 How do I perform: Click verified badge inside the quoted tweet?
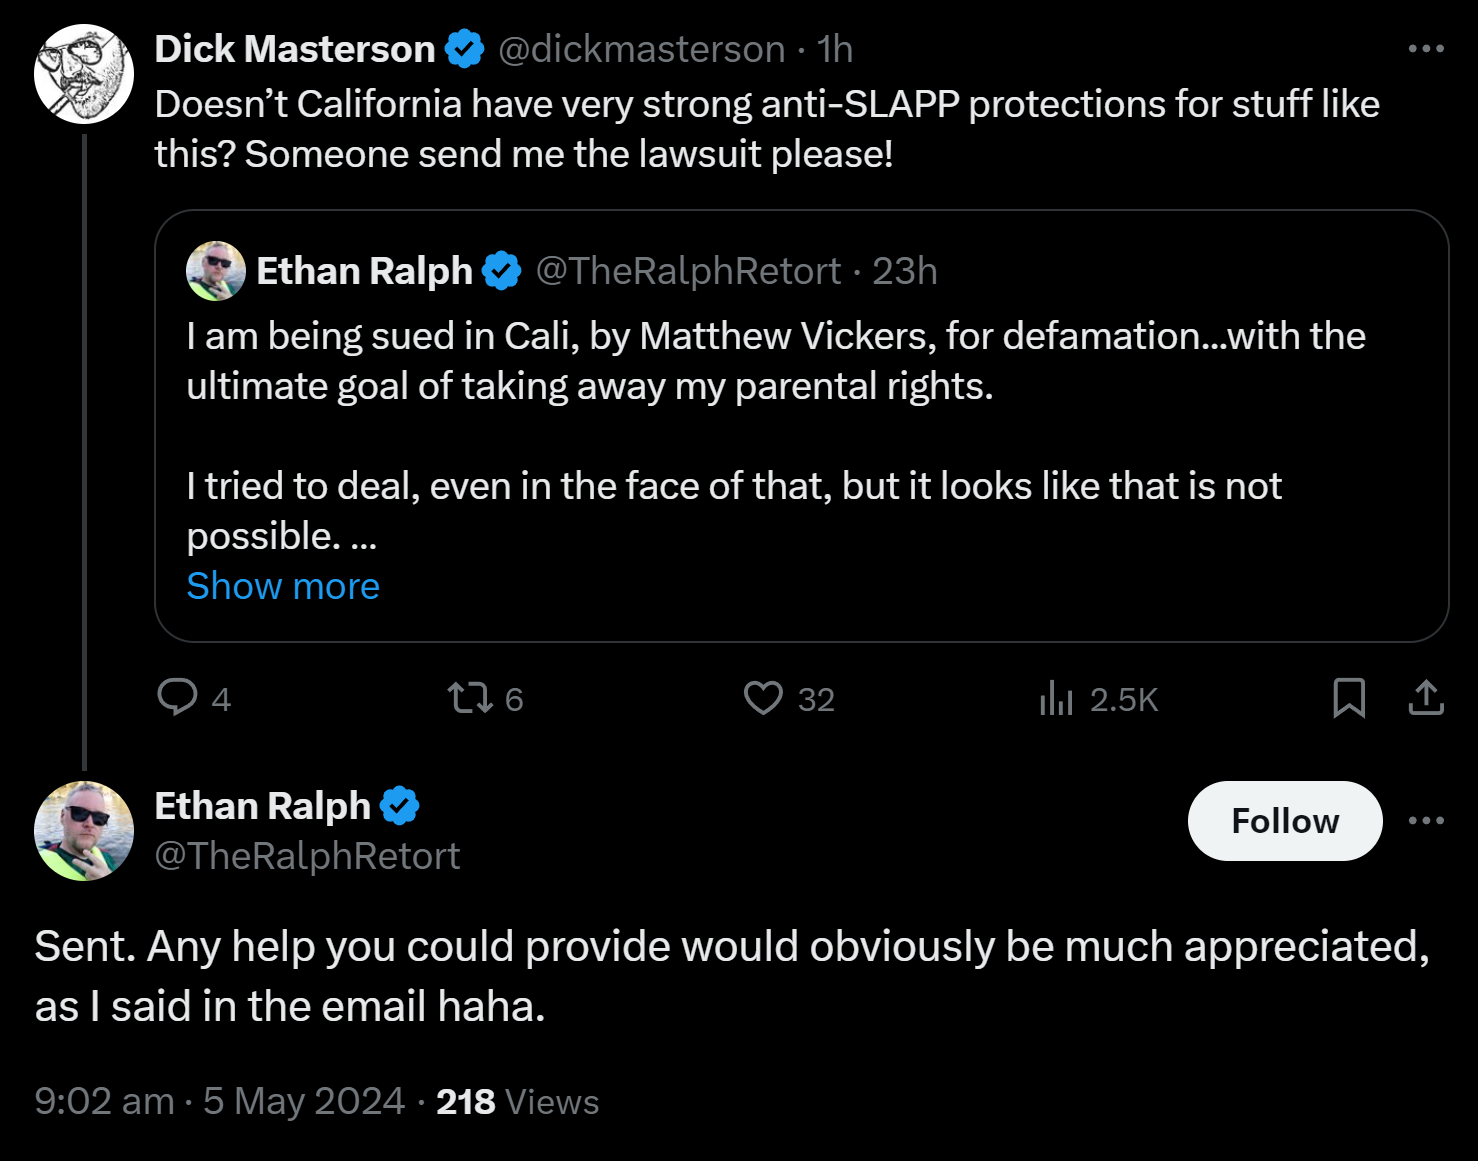(502, 271)
